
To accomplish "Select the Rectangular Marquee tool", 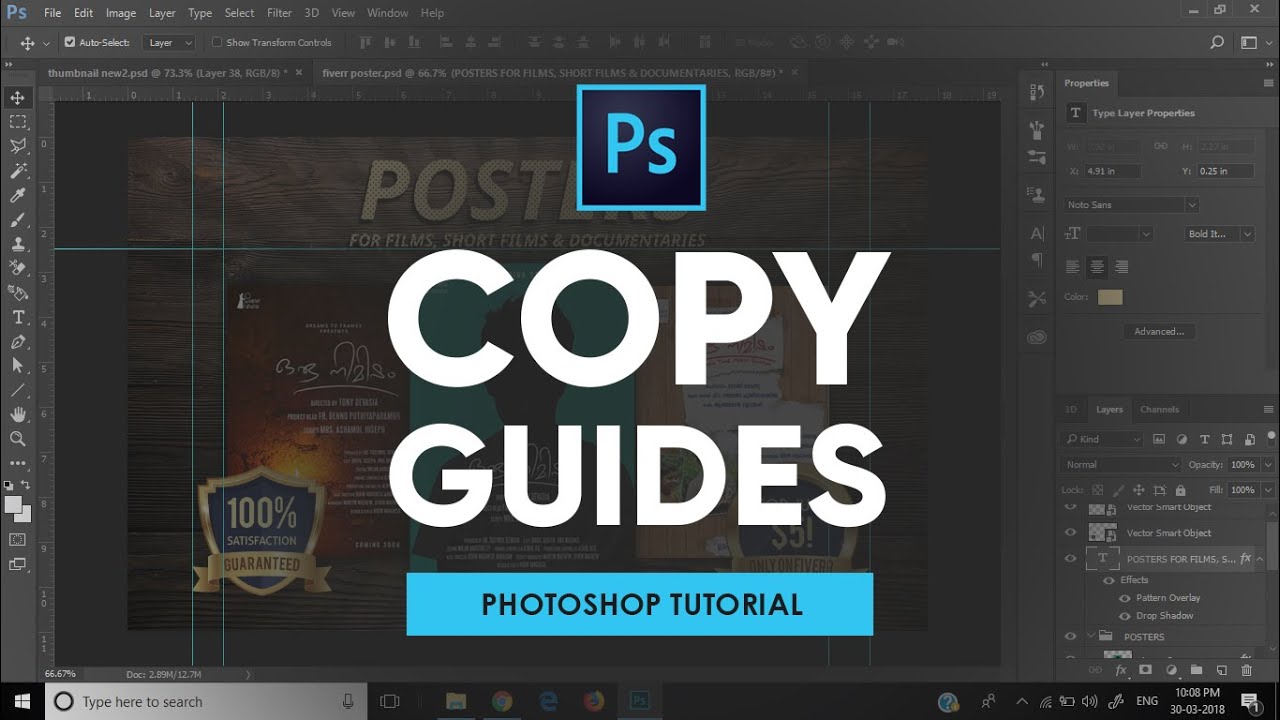I will (17, 122).
